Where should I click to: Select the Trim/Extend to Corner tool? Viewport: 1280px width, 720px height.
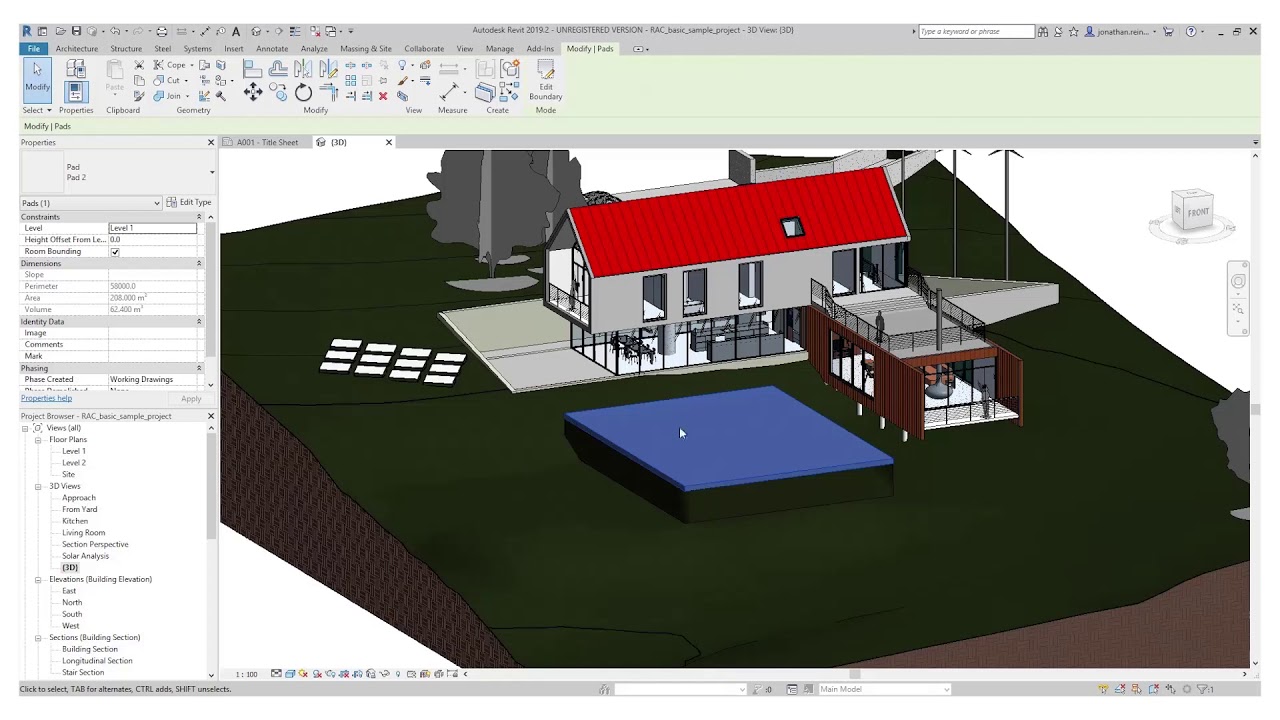pos(328,92)
